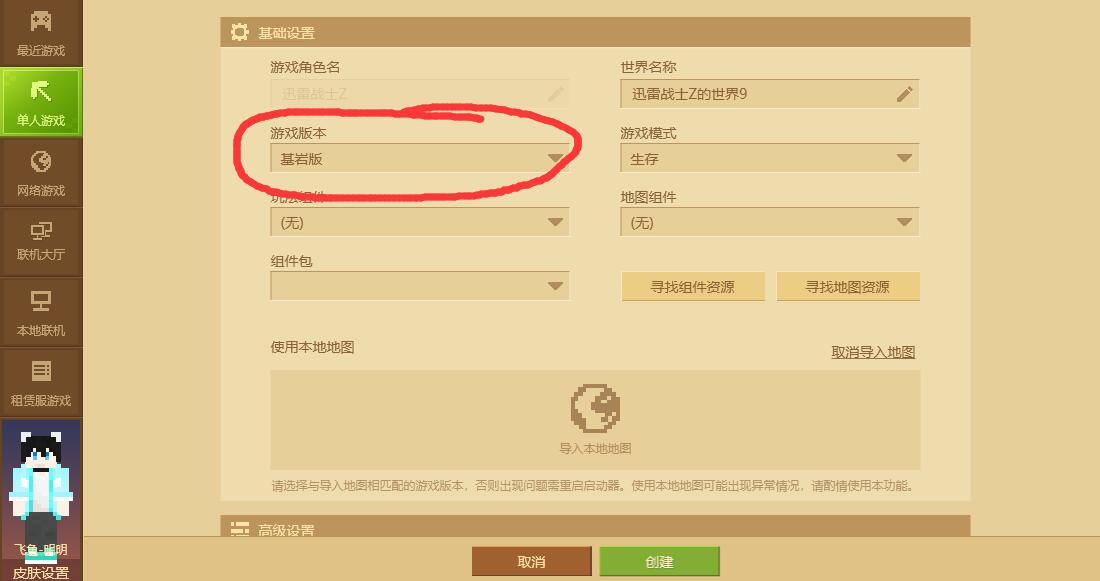The height and width of the screenshot is (581, 1100).
Task: Open 租赁服游戏 list icon
Action: point(41,370)
